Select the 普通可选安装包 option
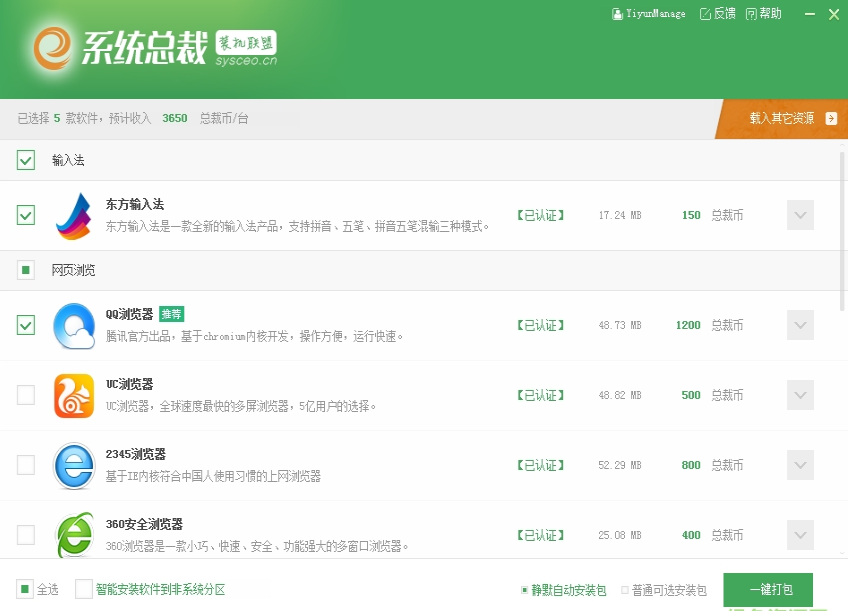The height and width of the screenshot is (611, 850). pyautogui.click(x=664, y=590)
